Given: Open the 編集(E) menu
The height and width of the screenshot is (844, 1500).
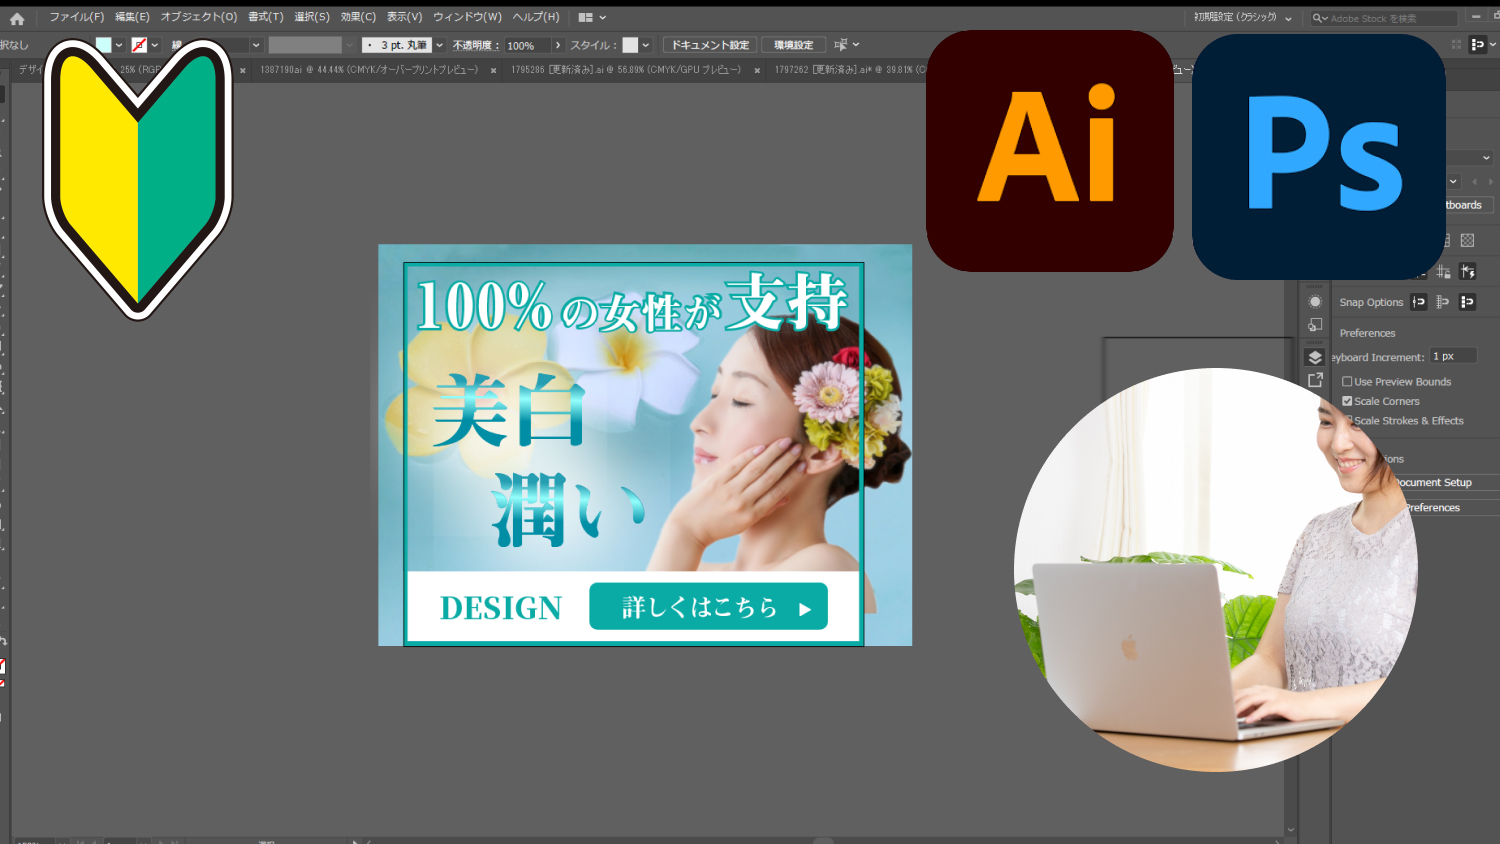Looking at the screenshot, I should (x=132, y=17).
